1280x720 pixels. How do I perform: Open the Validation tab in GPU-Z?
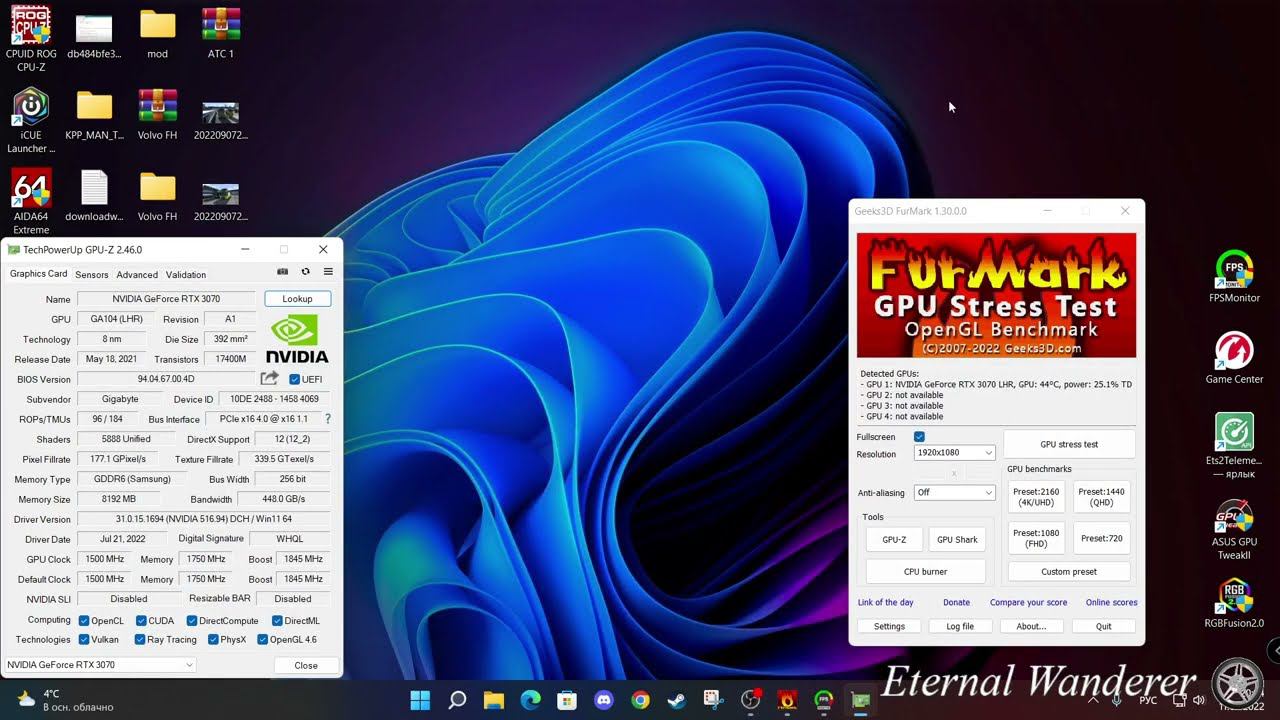coord(186,274)
